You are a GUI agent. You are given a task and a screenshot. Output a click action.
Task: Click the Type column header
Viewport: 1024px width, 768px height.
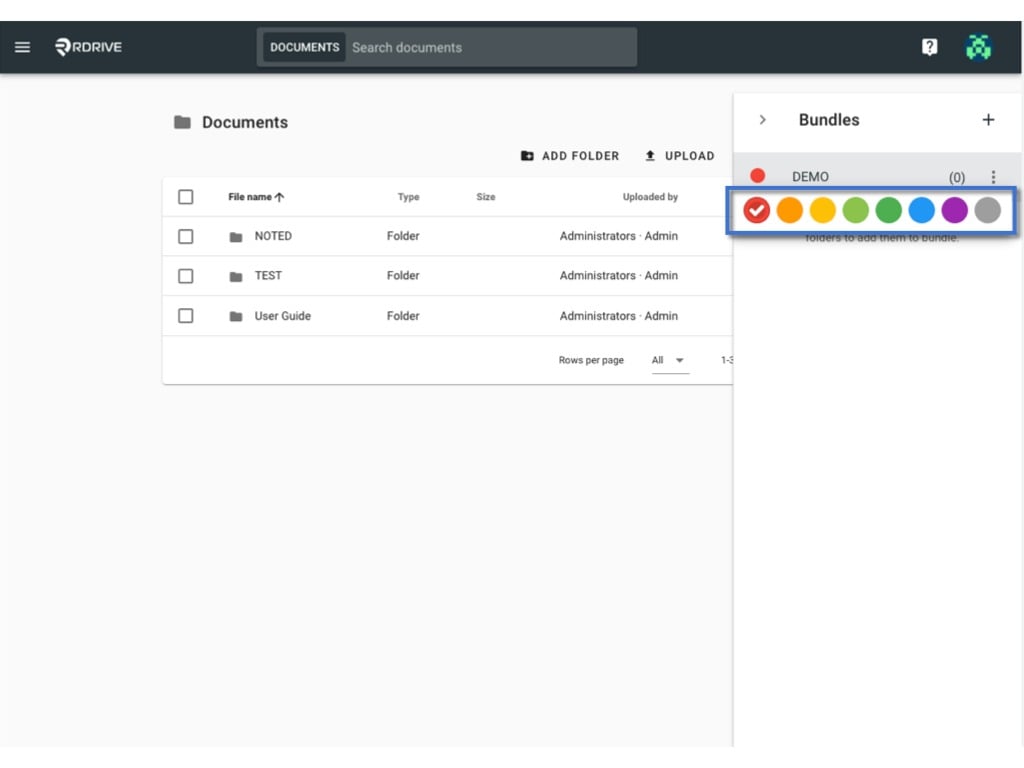[x=408, y=197]
